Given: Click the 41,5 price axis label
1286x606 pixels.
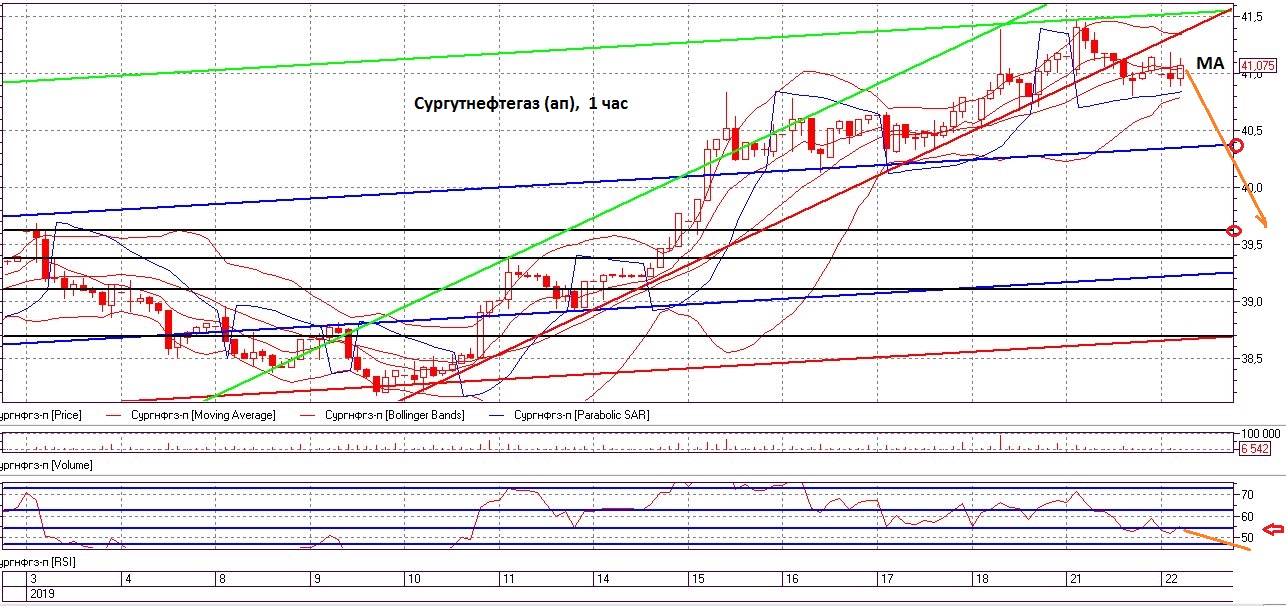Looking at the screenshot, I should [1250, 18].
